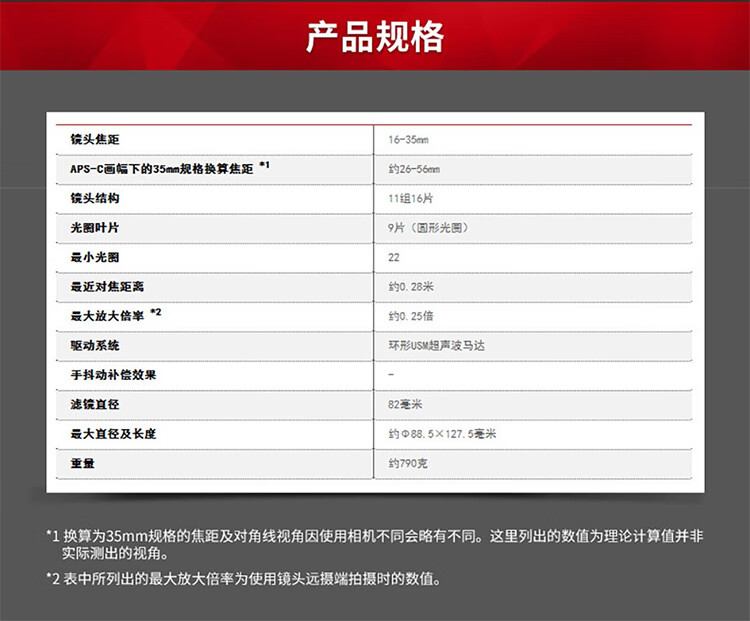The width and height of the screenshot is (750, 621).
Task: Click the 约26-56mm value
Action: (x=414, y=169)
